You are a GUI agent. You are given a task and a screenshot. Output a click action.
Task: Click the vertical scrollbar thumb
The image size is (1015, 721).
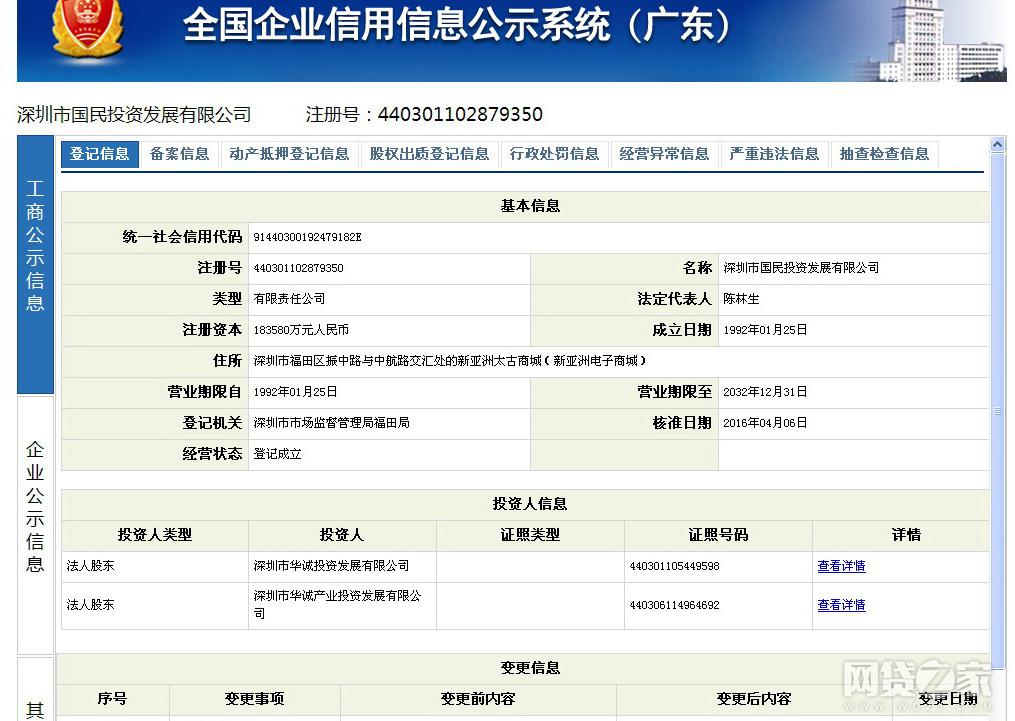(x=998, y=411)
